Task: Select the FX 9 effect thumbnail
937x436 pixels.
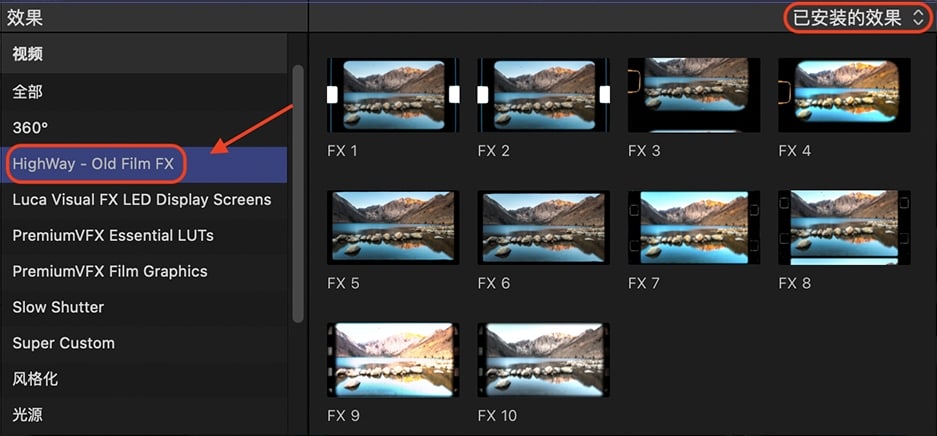Action: coord(393,360)
